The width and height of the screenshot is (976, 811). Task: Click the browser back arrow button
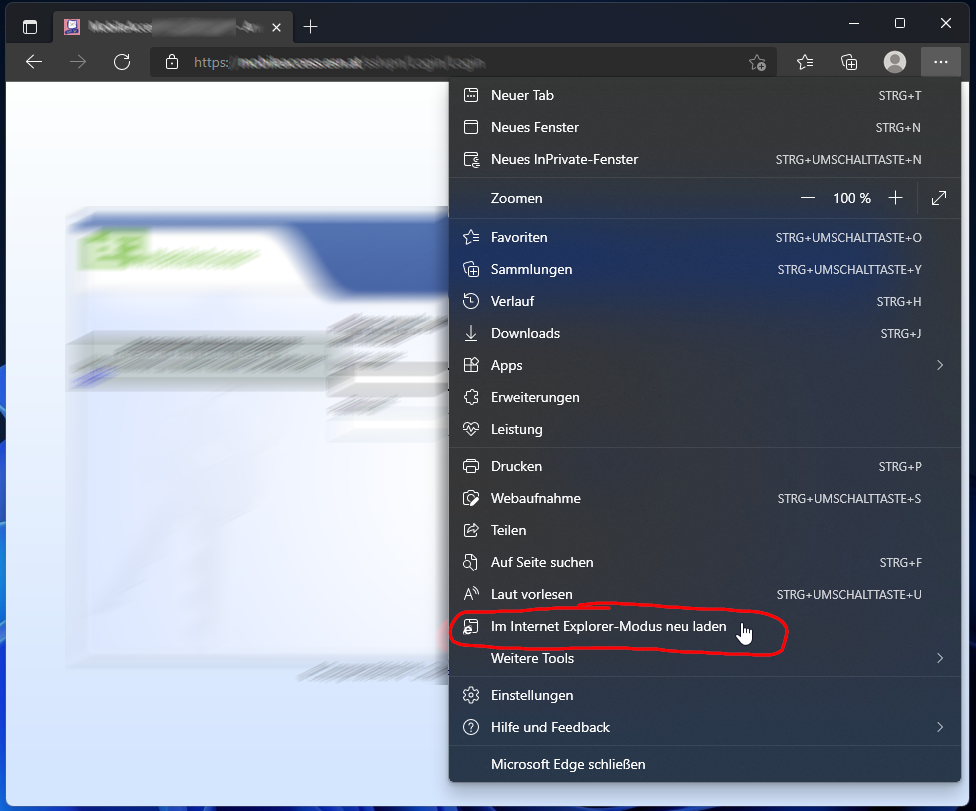pyautogui.click(x=34, y=62)
